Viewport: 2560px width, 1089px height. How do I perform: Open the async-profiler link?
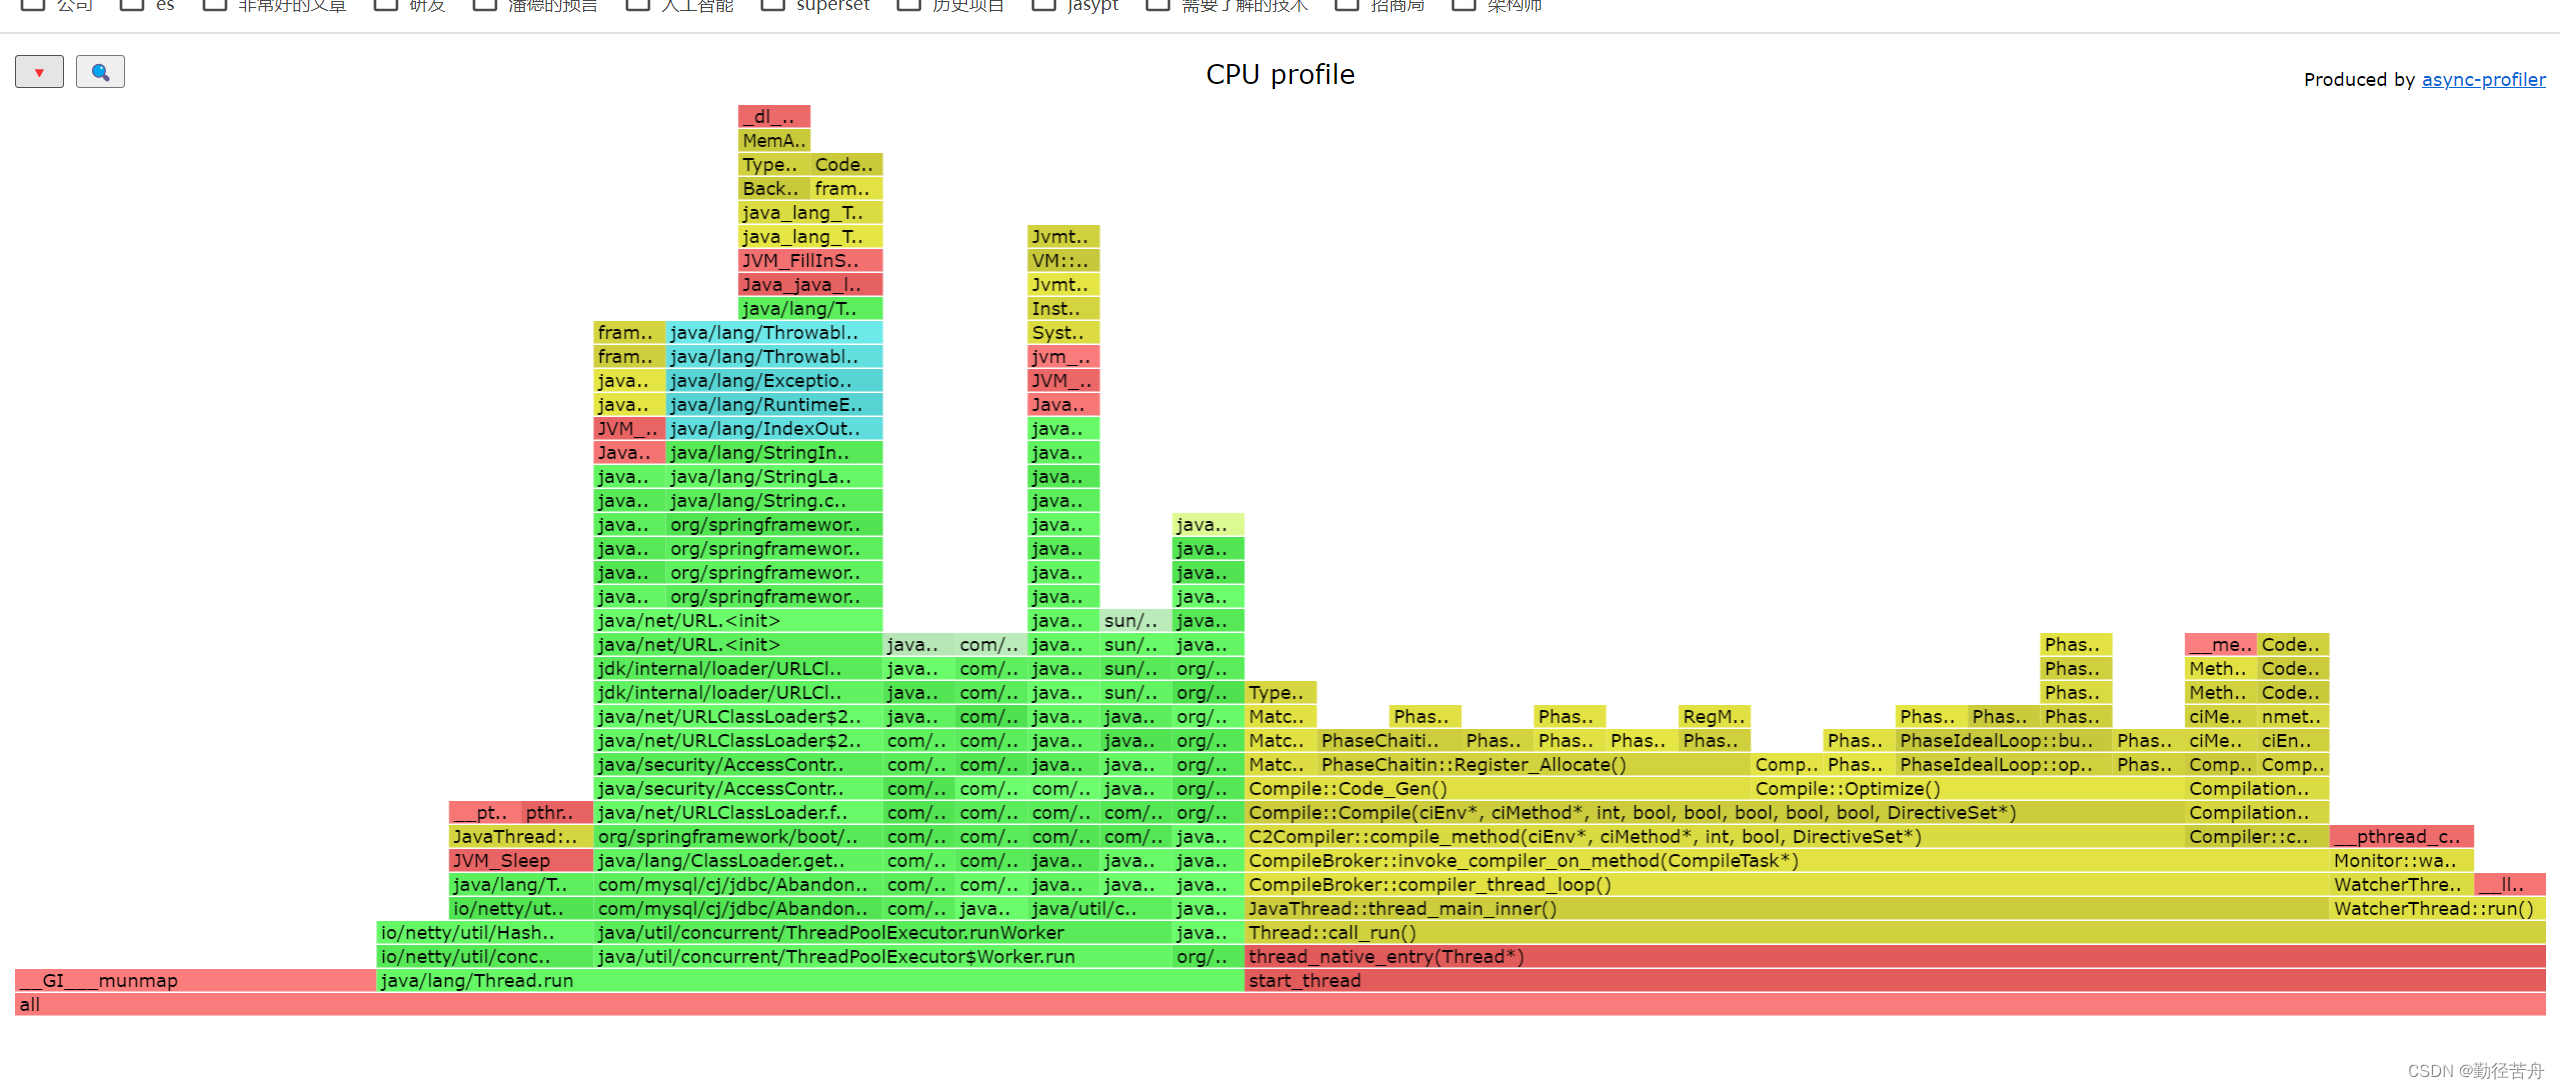2484,79
